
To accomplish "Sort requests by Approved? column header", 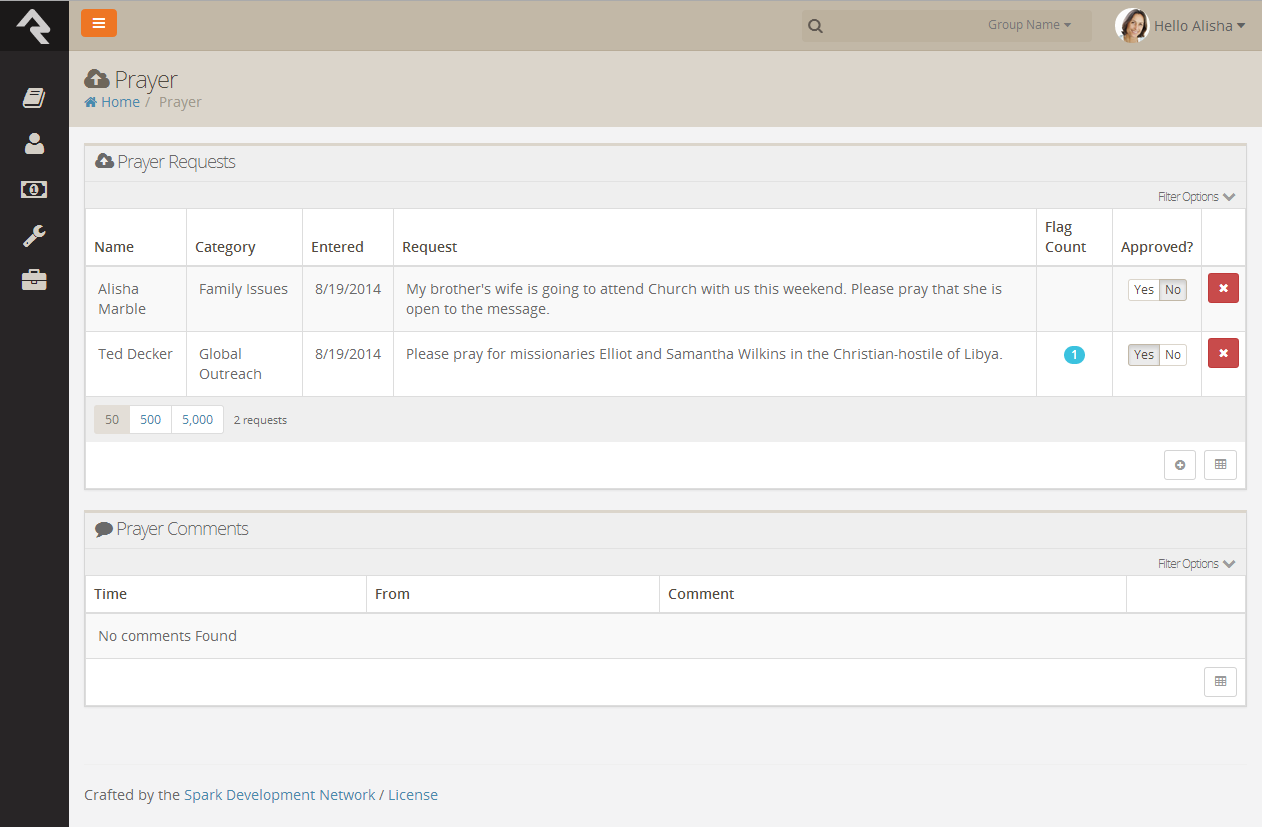I will (1157, 247).
